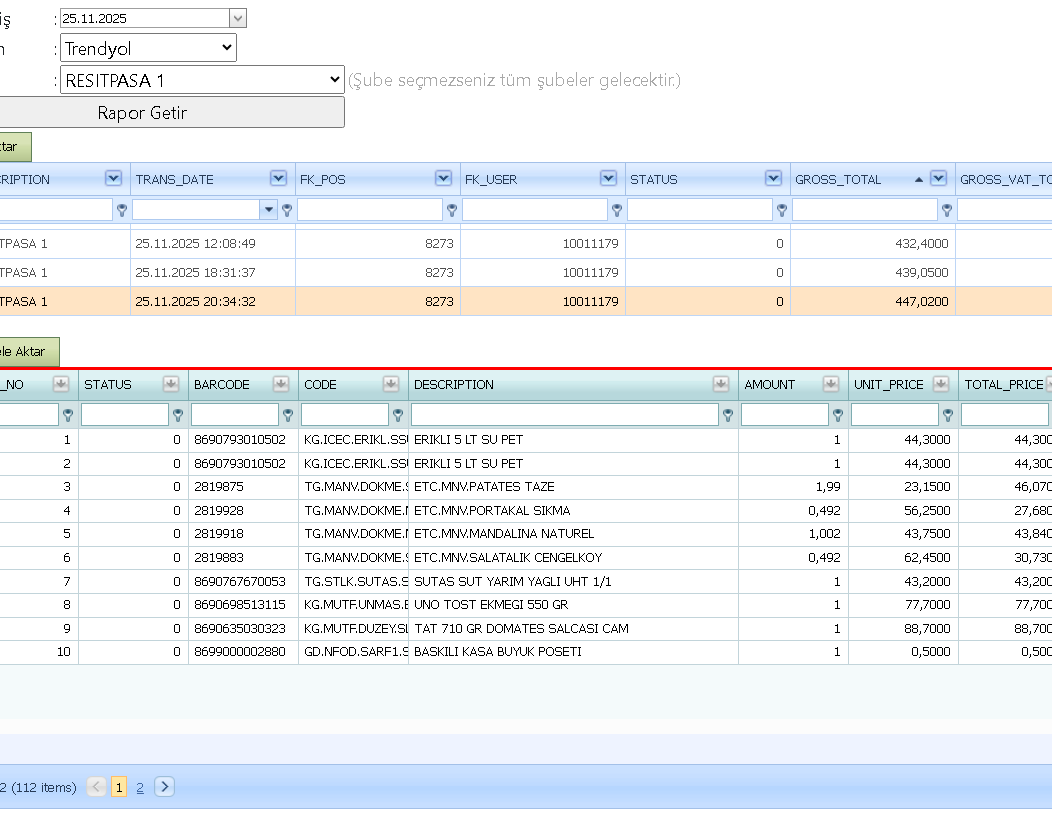Click the funnel icon under lower DESCRIPTION filter row
The height and width of the screenshot is (820, 1052).
(728, 415)
